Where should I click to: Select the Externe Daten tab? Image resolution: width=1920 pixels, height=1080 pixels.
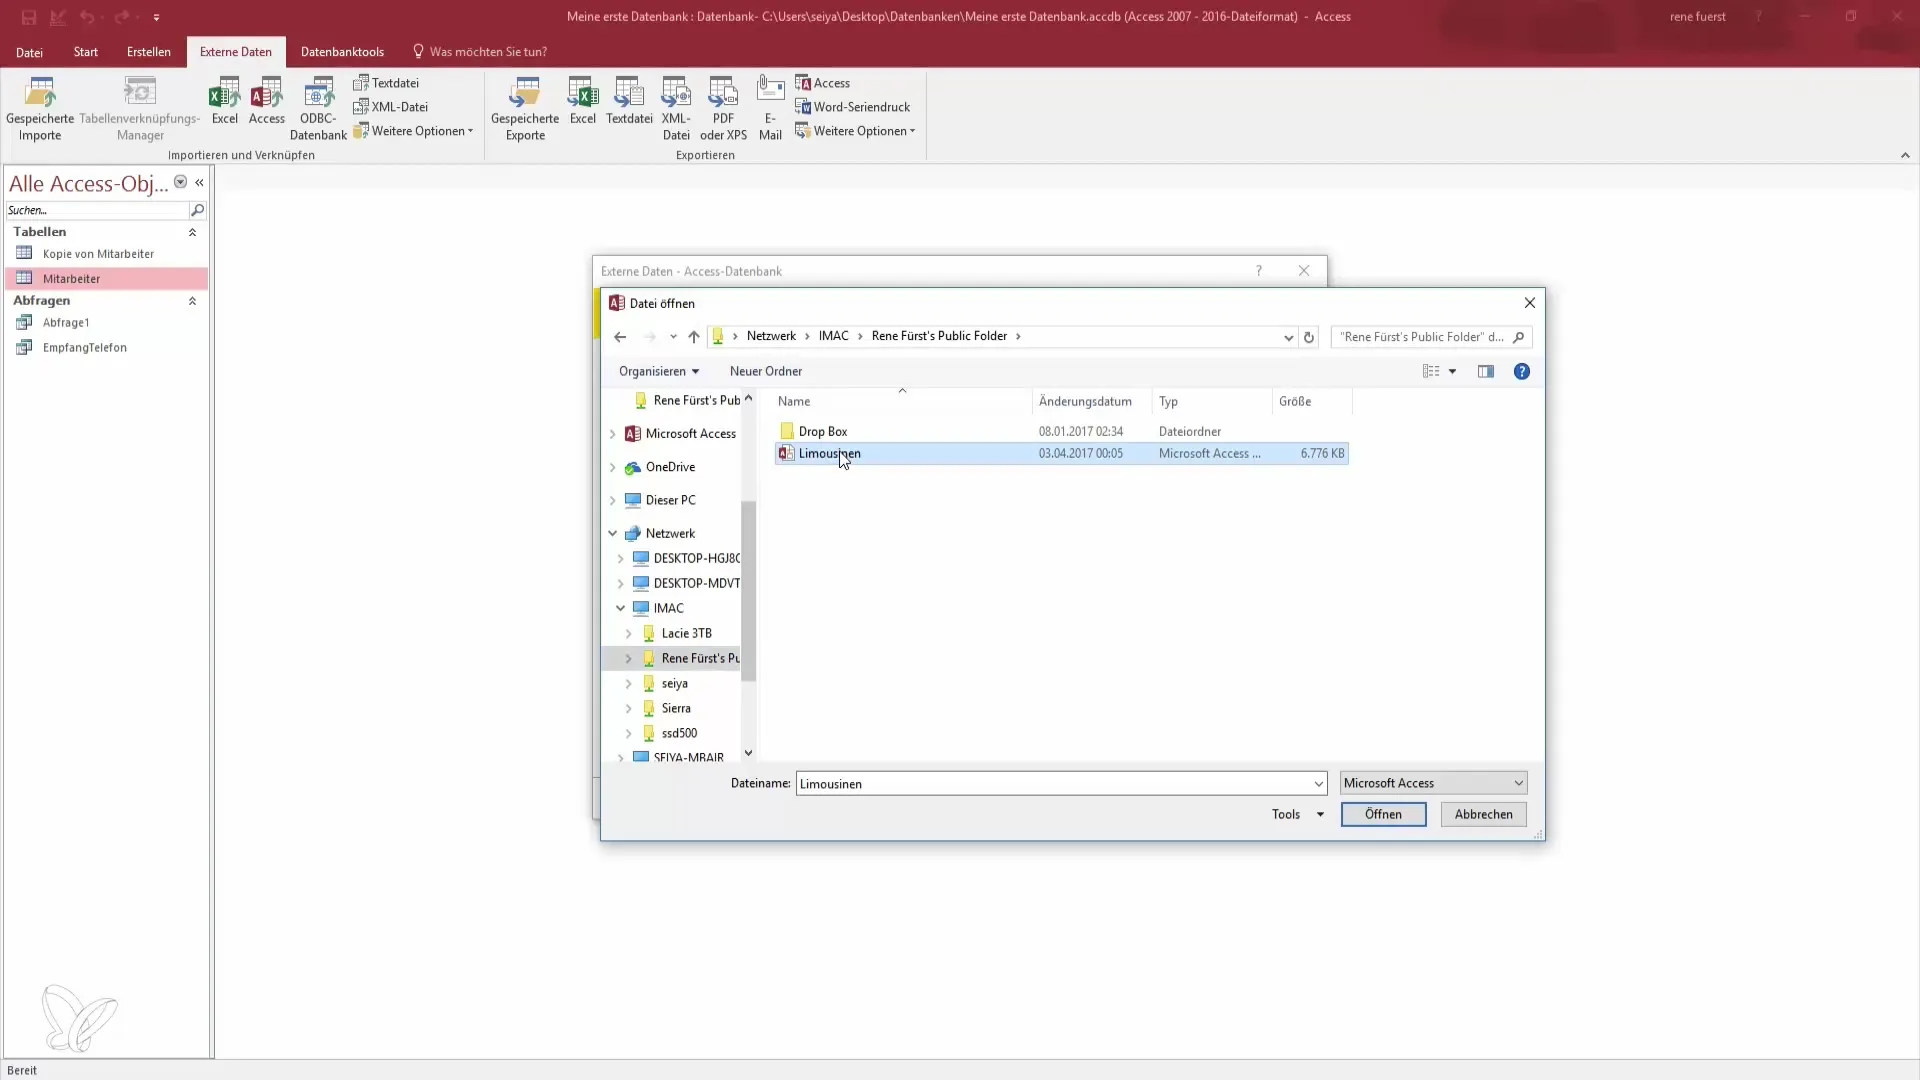[236, 52]
